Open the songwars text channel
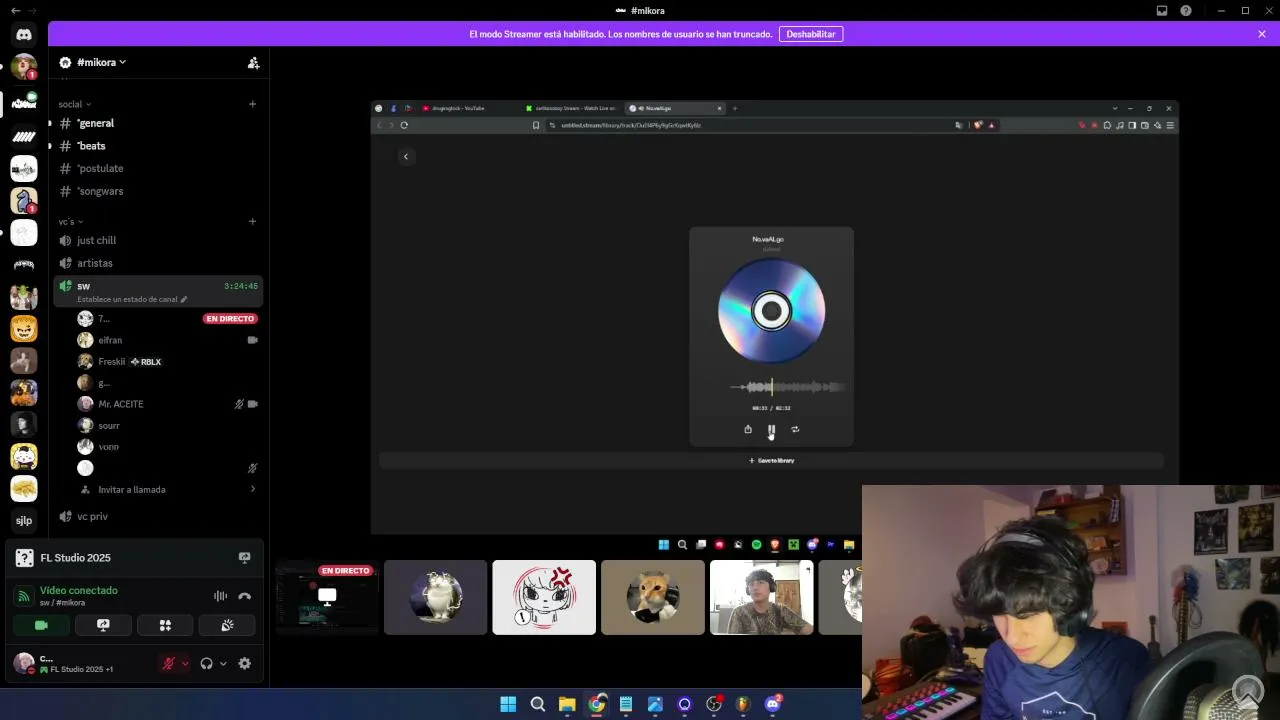 (x=158, y=191)
